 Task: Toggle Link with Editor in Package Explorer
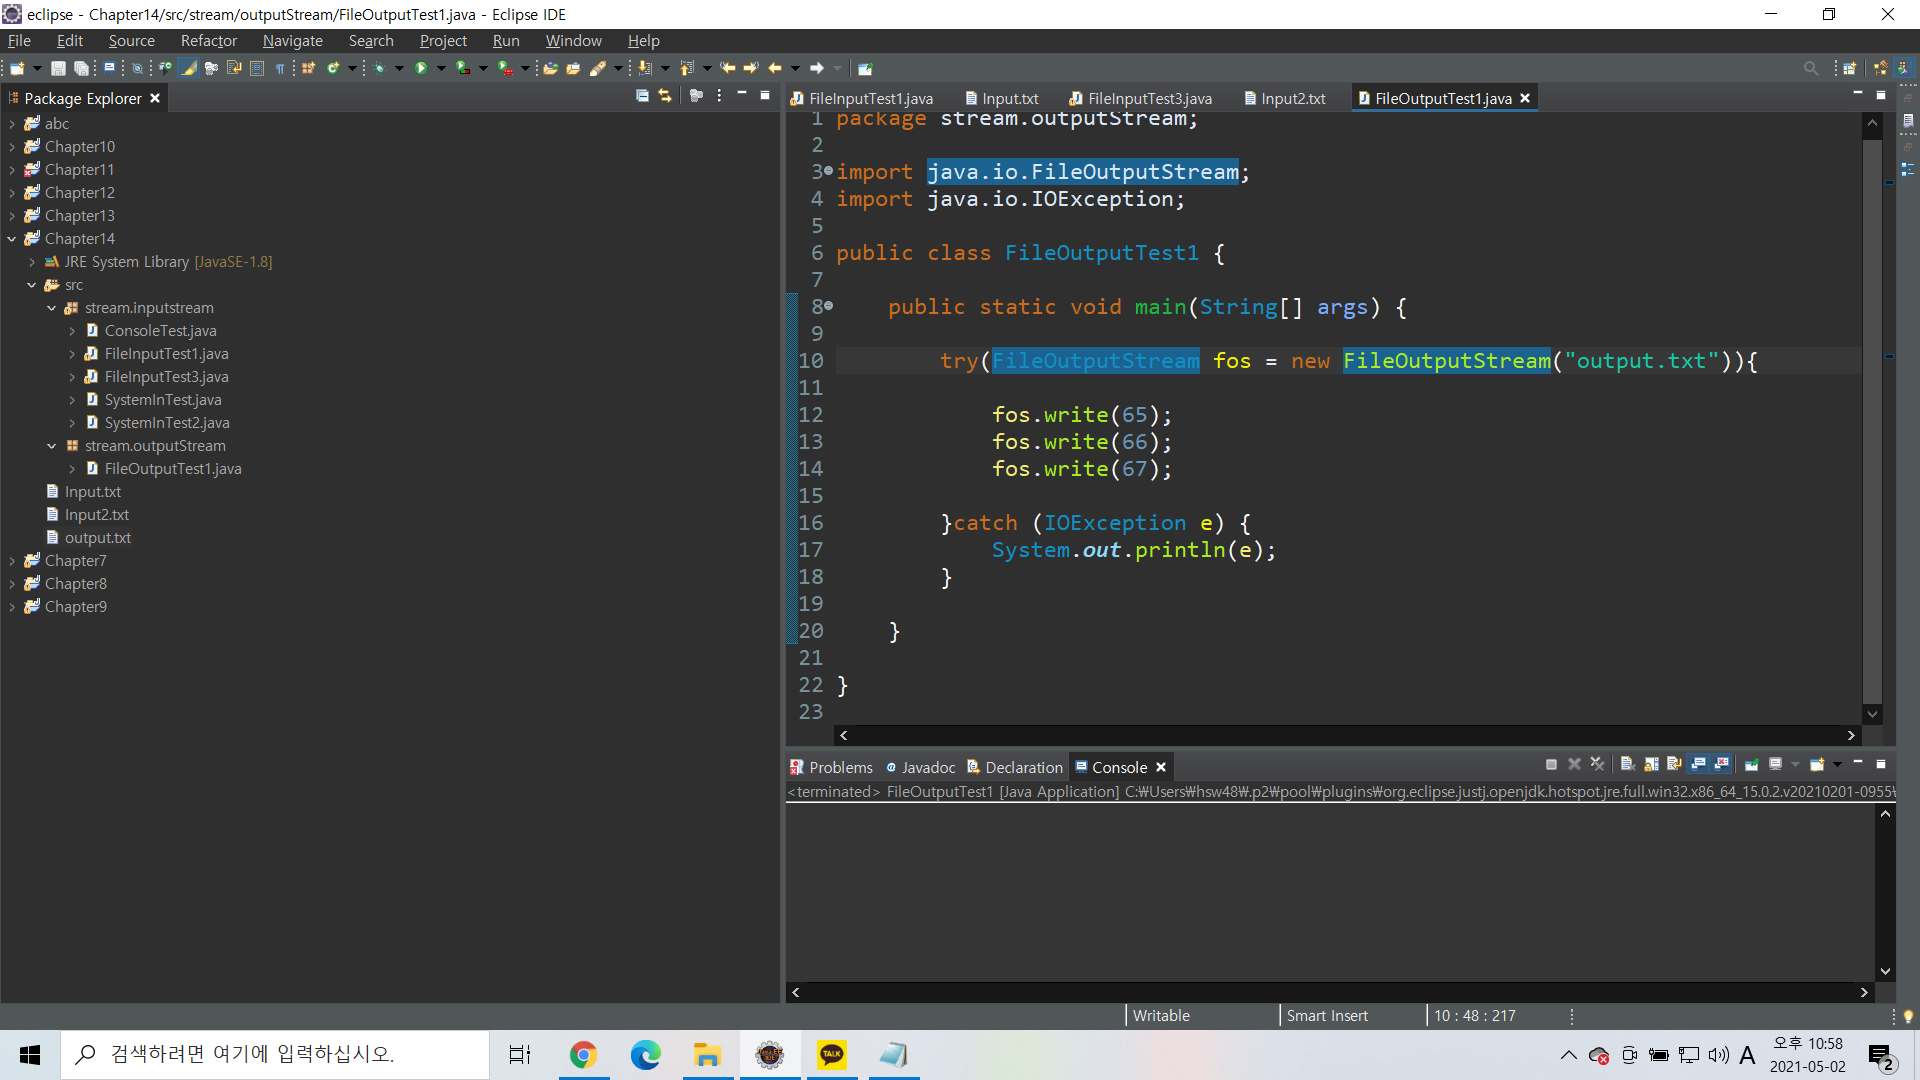(665, 96)
